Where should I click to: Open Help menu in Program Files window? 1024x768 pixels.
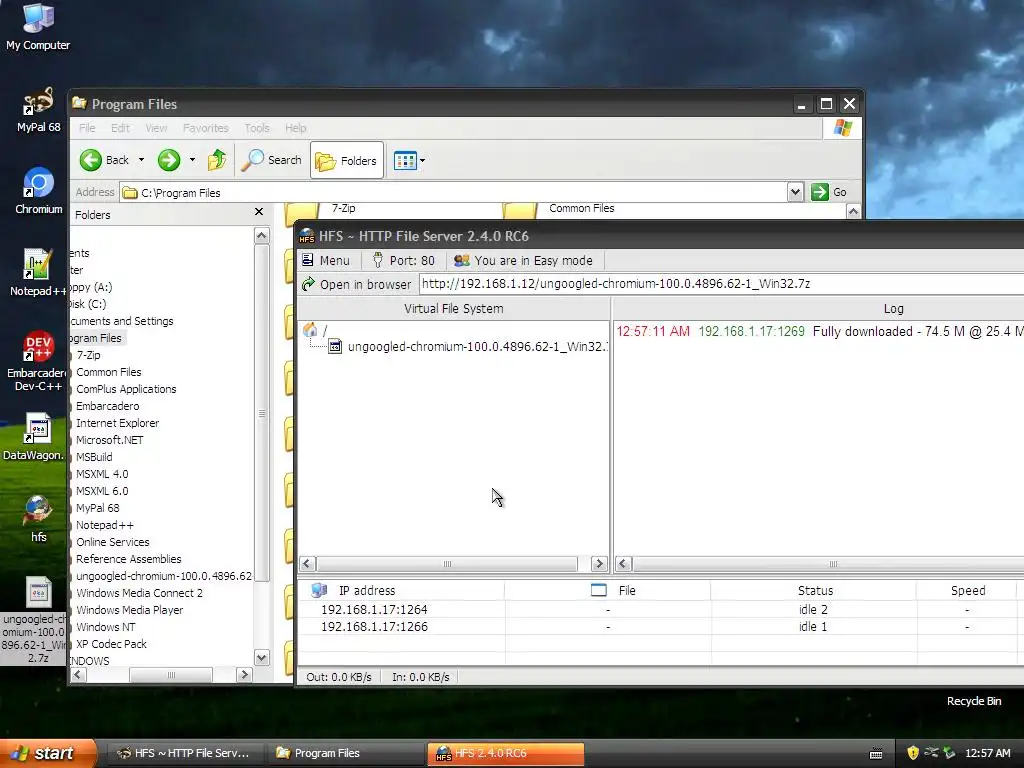tap(295, 128)
